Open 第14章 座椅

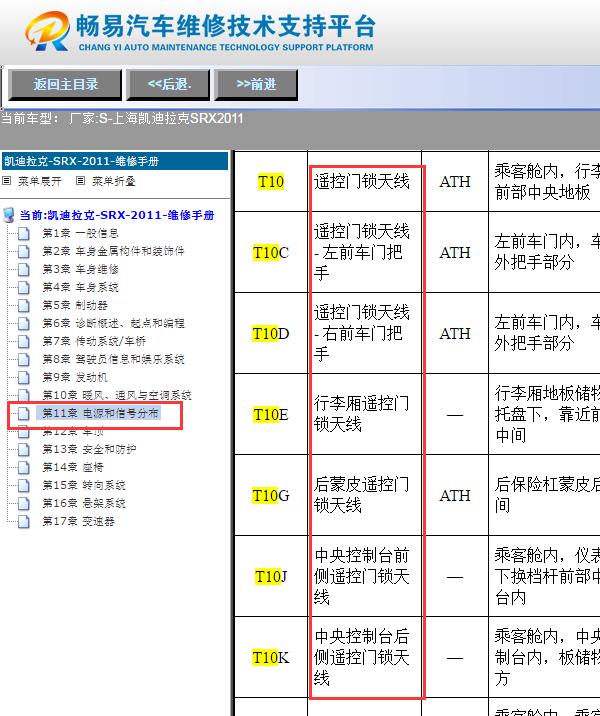(x=73, y=467)
